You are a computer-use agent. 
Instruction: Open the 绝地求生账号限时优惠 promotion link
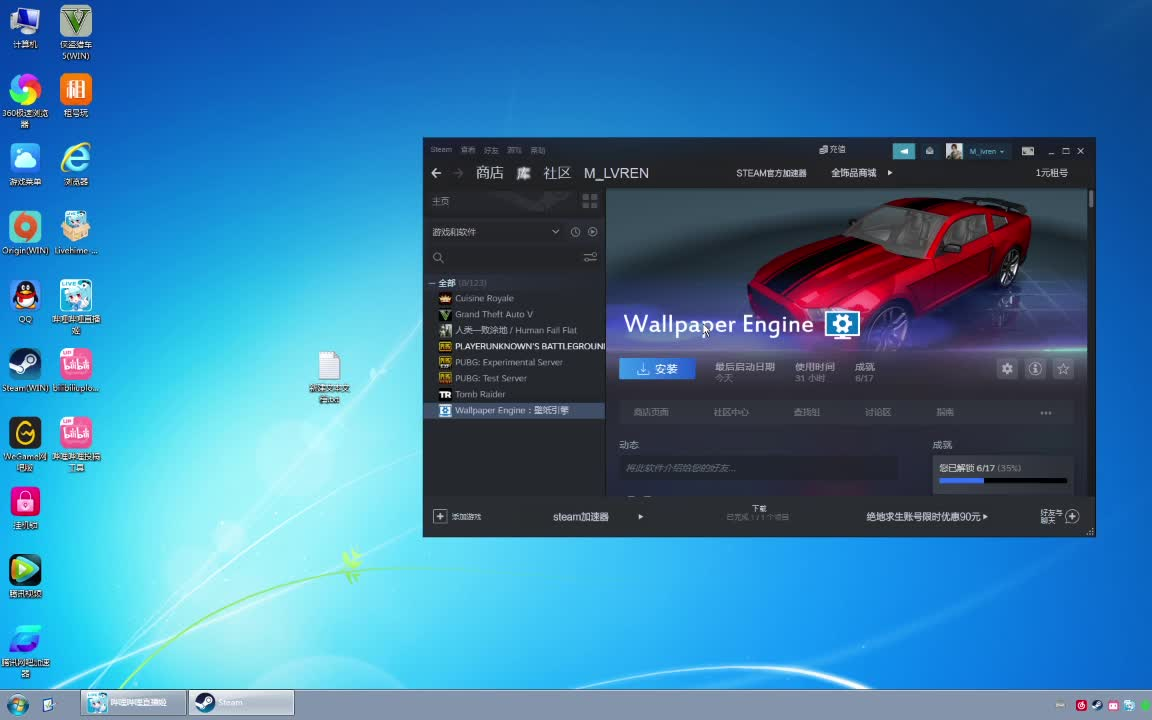926,516
